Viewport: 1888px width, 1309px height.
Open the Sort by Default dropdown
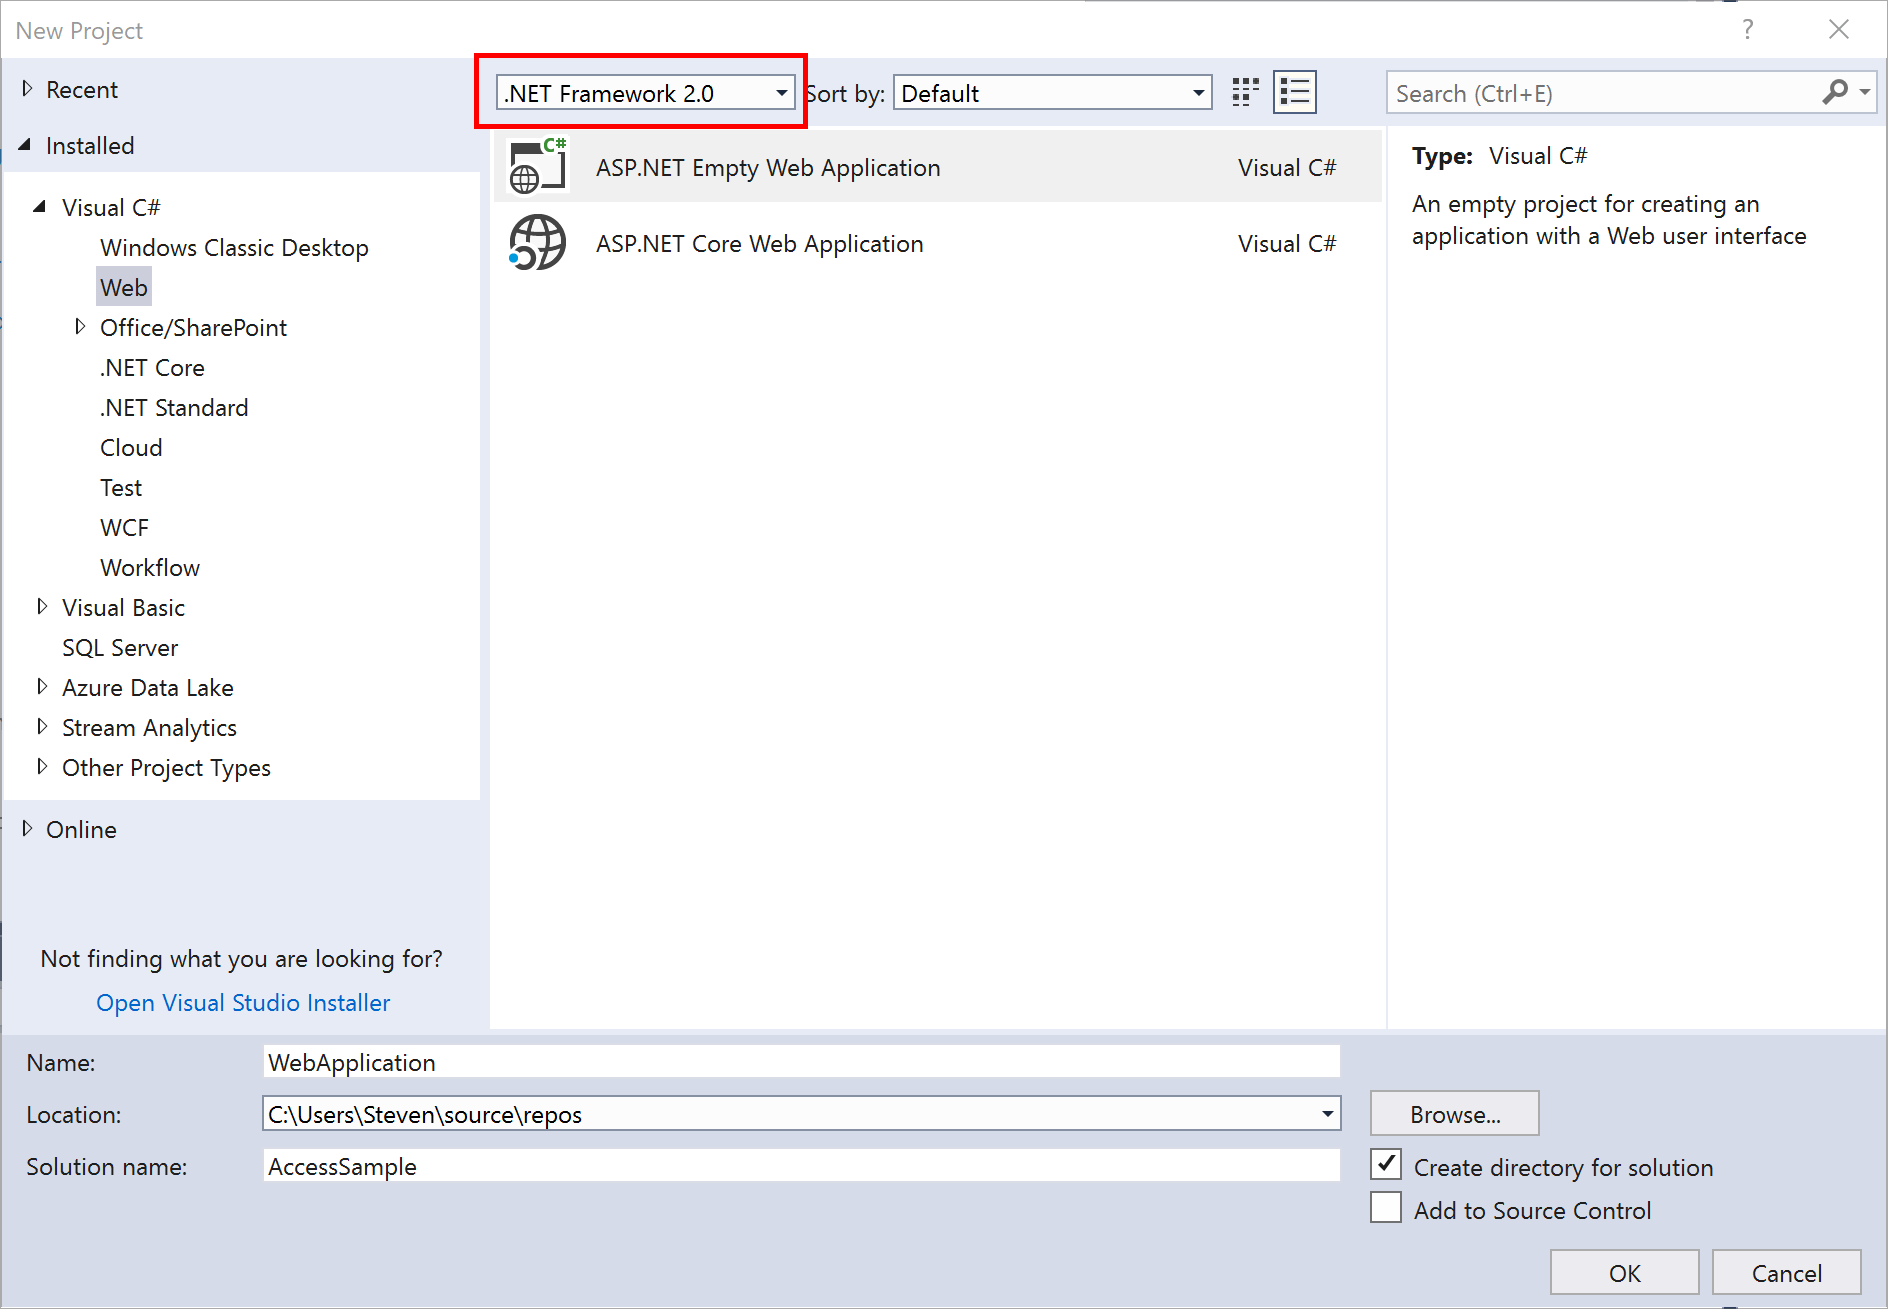click(x=1053, y=93)
